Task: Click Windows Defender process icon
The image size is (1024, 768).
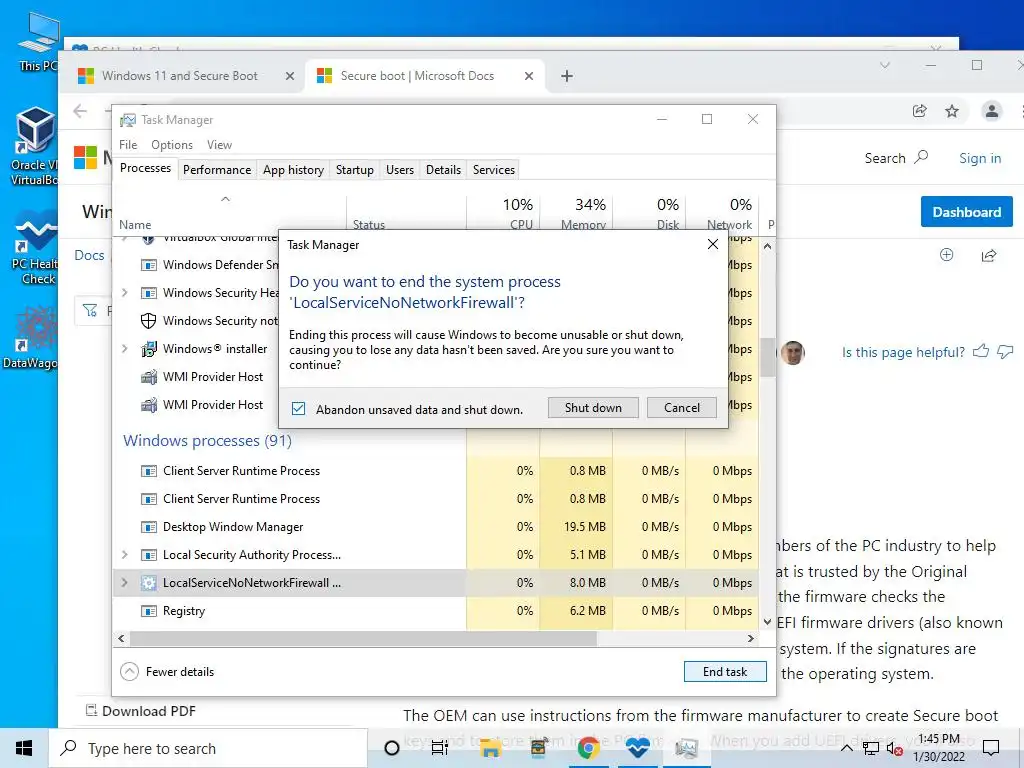Action: pos(149,265)
